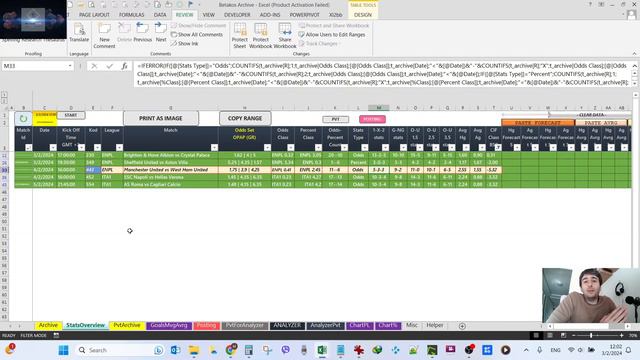Open the PAGE LAYOUT ribbon tab
Viewport: 640px width, 360px height.
pos(94,15)
